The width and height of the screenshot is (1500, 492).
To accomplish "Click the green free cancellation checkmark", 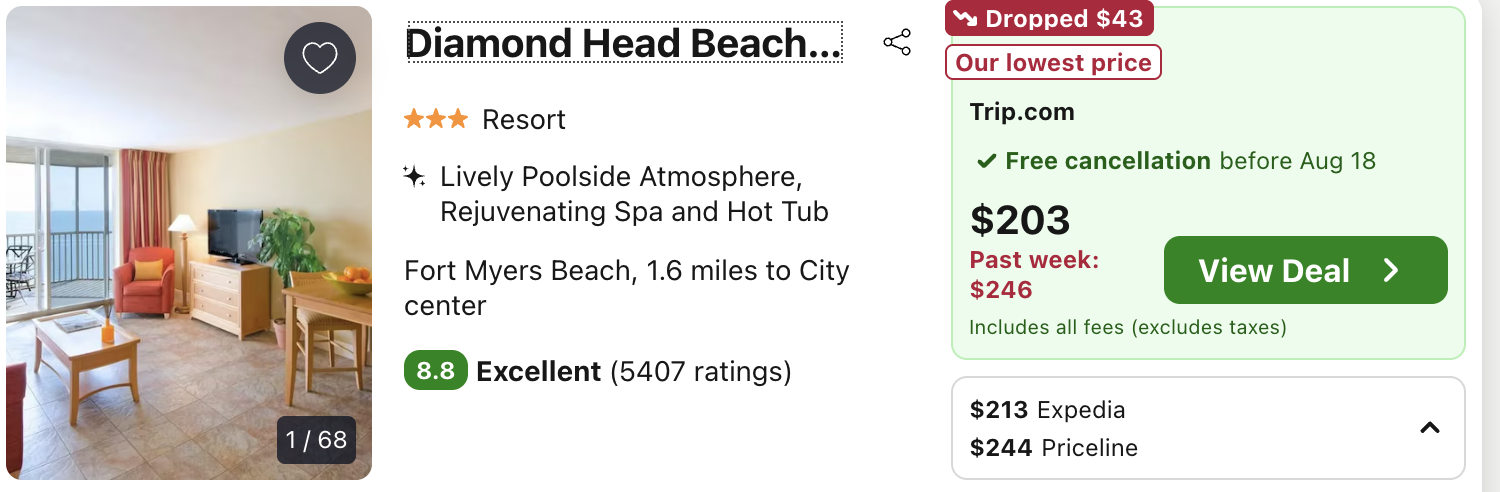I will (x=986, y=161).
